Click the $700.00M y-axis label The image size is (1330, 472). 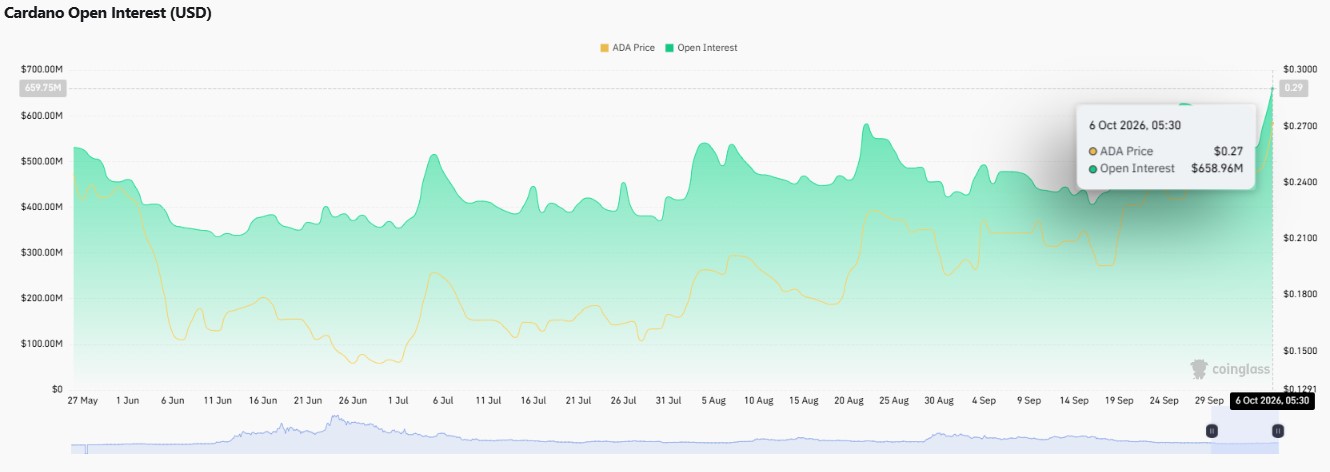coord(42,69)
